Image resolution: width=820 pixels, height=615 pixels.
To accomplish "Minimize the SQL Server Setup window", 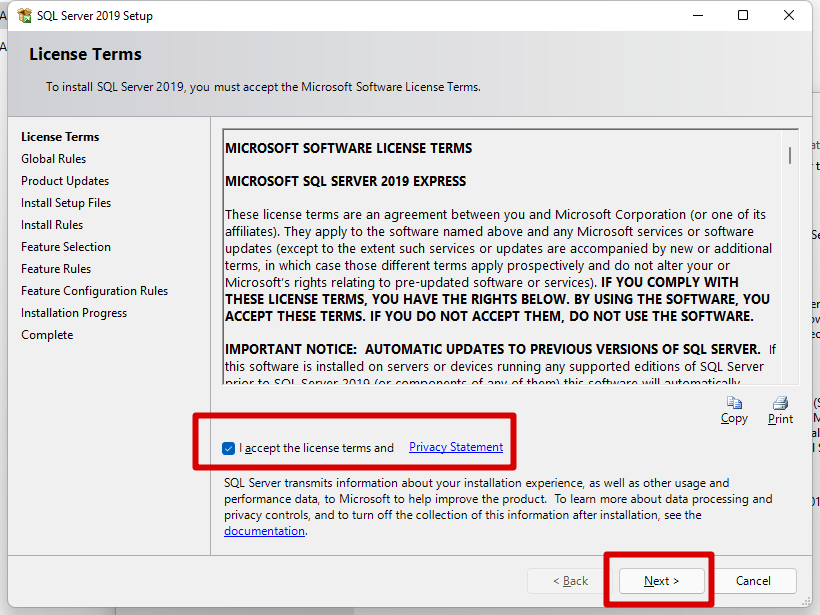I will [x=698, y=15].
